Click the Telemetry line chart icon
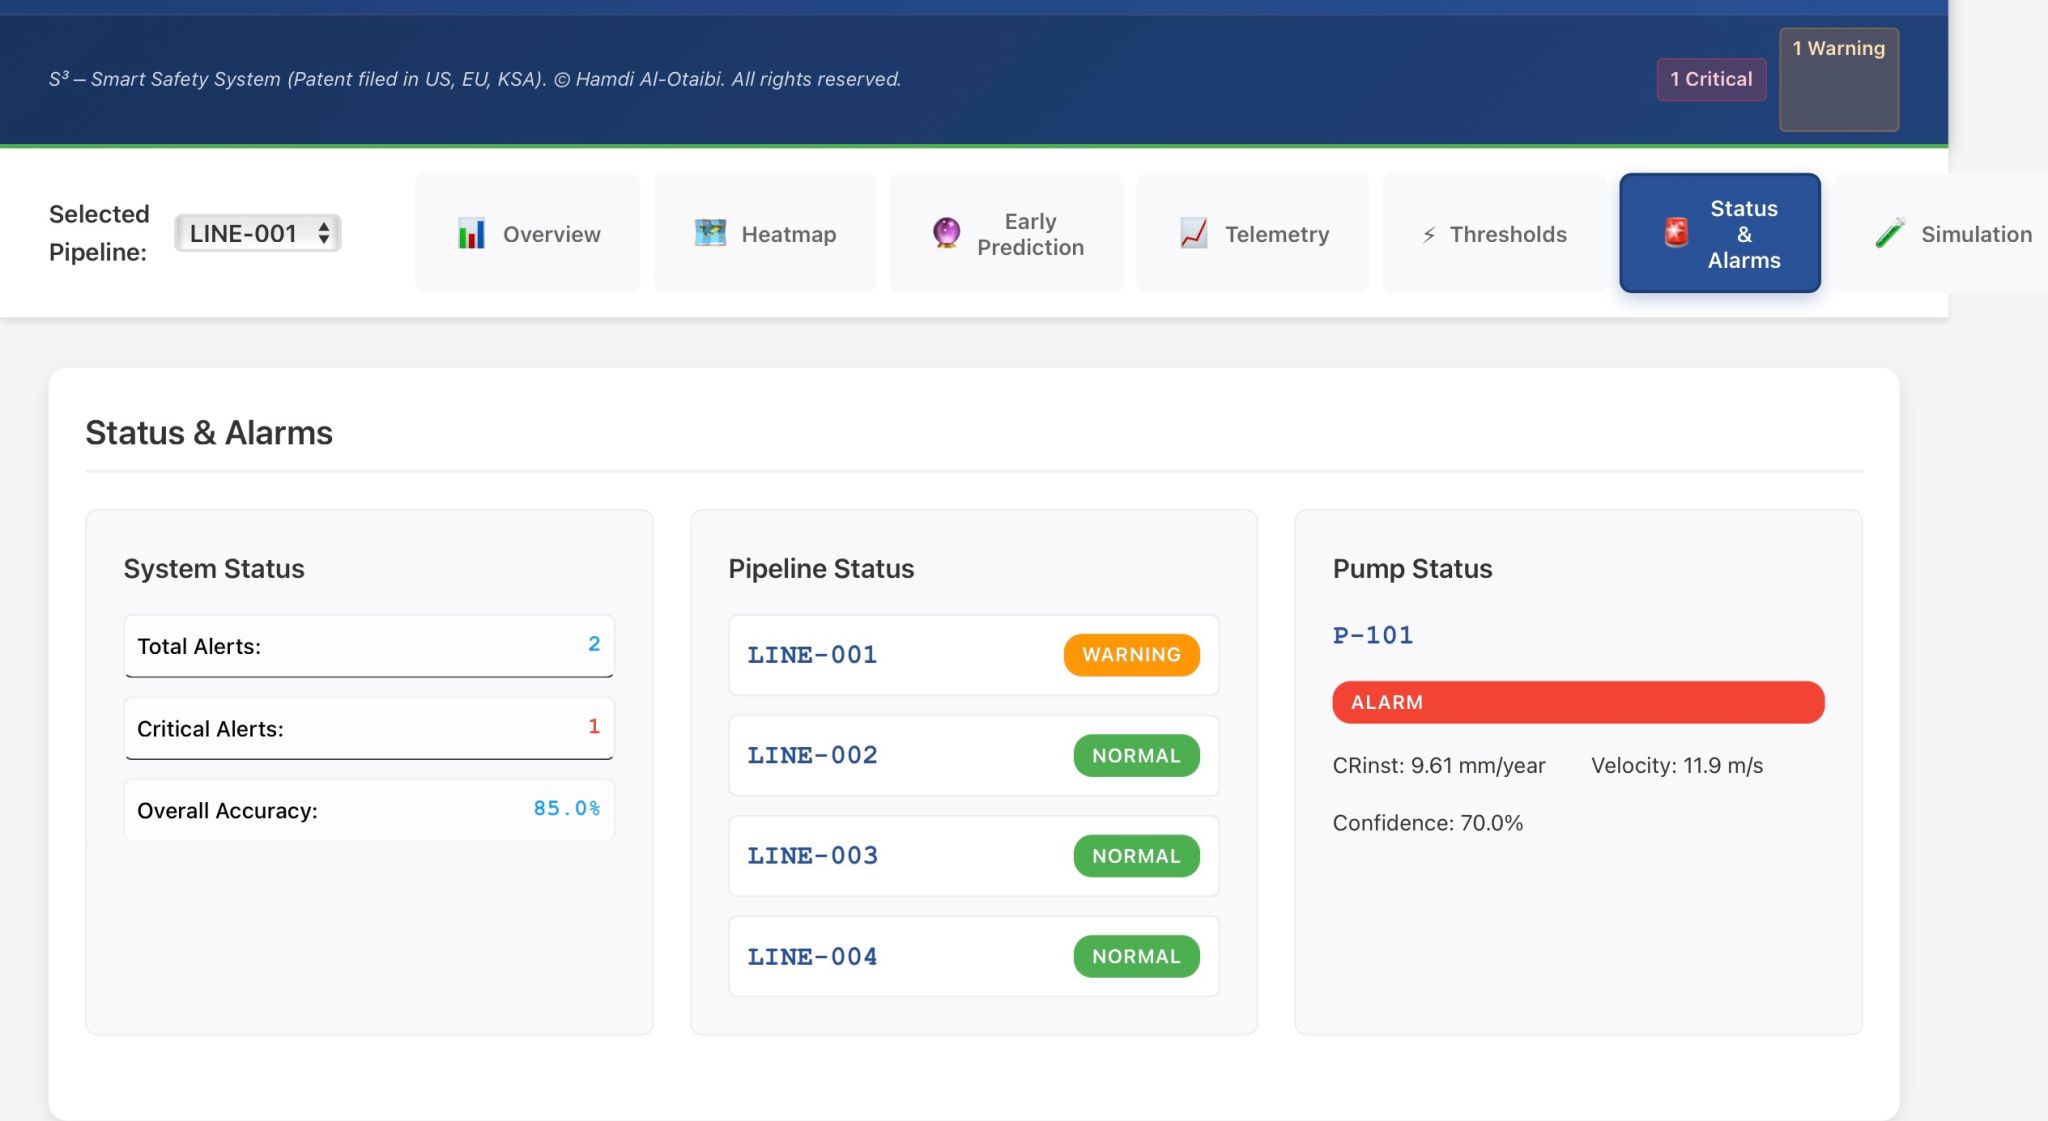Viewport: 2048px width, 1121px height. tap(1194, 233)
